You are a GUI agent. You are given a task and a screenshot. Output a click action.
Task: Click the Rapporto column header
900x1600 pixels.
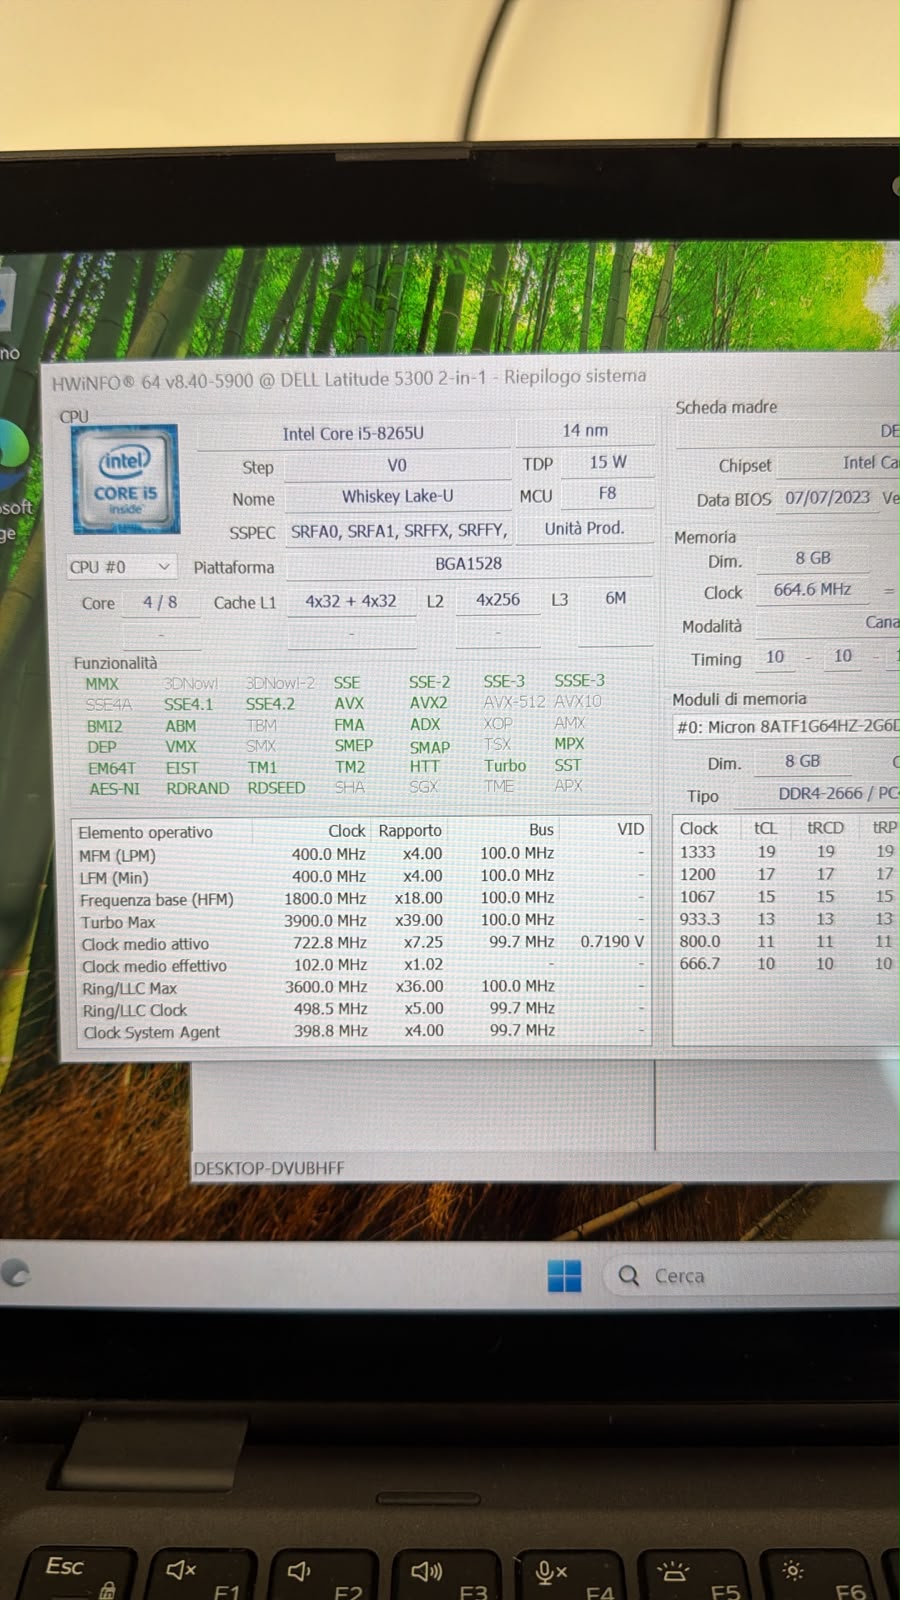point(410,831)
